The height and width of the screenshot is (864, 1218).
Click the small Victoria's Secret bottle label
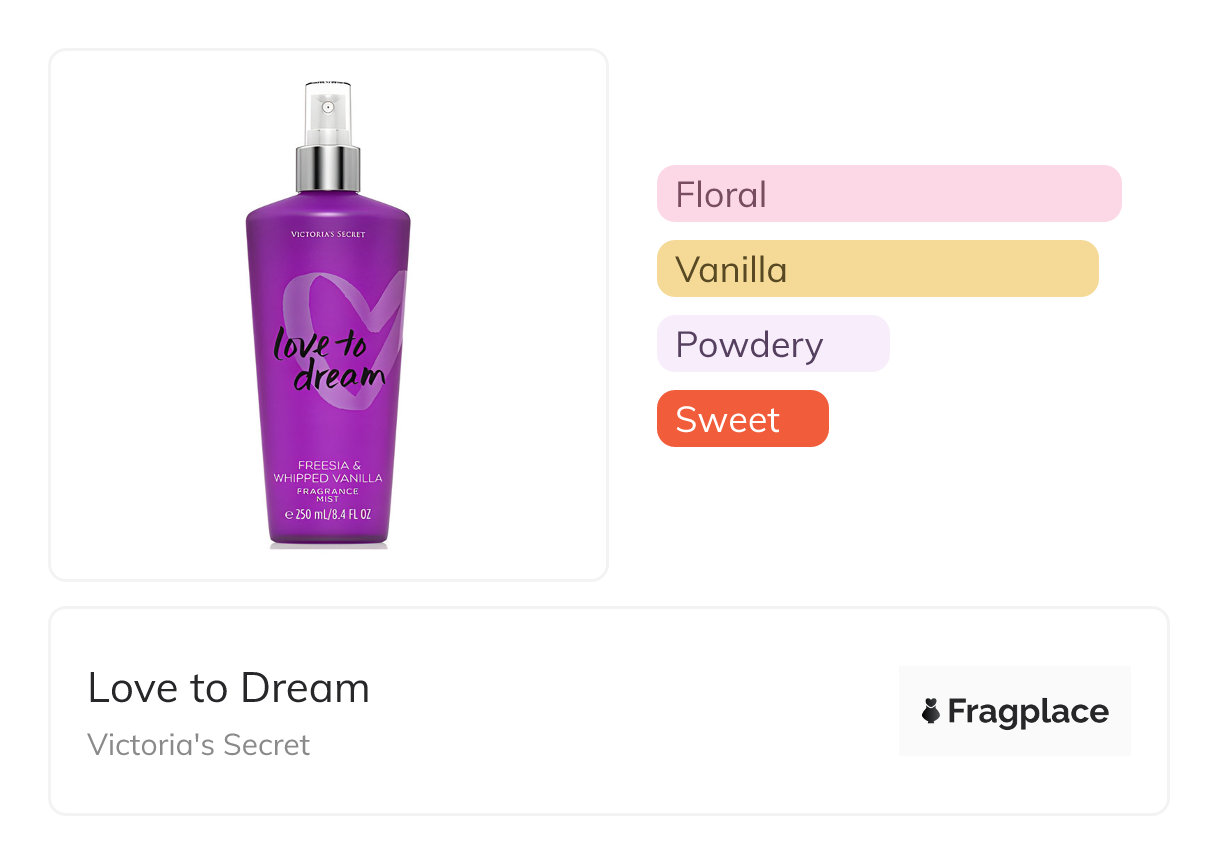(x=328, y=234)
